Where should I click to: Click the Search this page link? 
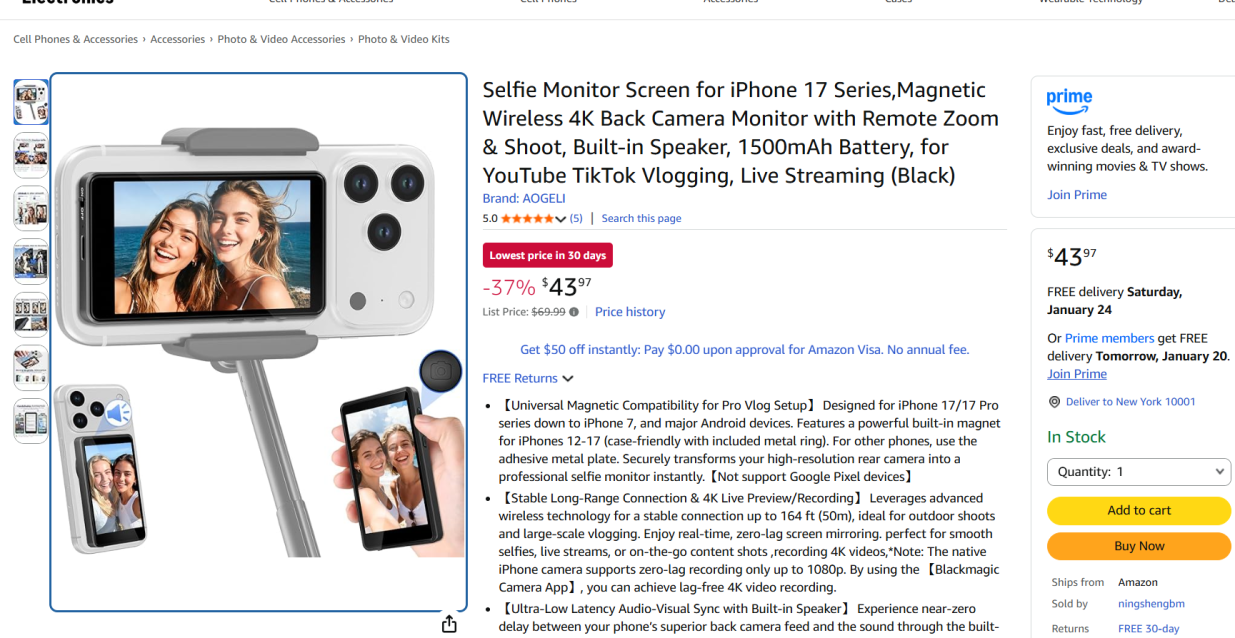641,218
